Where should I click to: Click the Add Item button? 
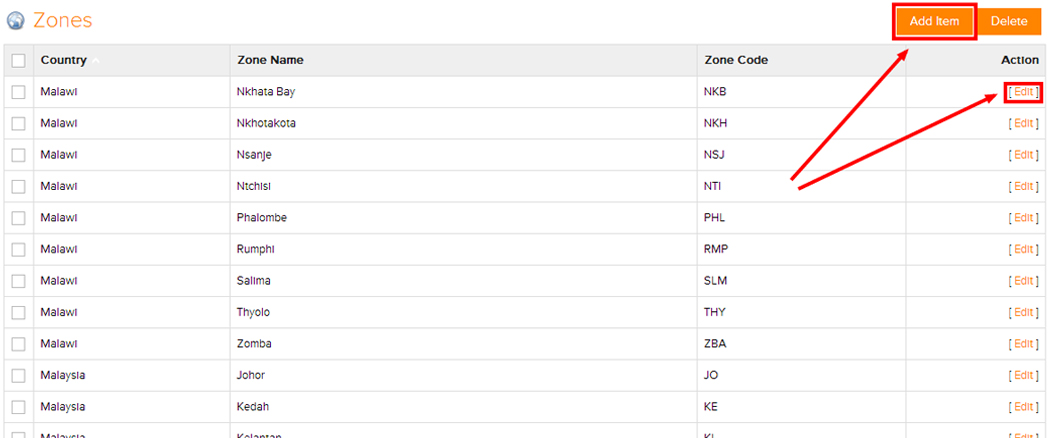[934, 21]
